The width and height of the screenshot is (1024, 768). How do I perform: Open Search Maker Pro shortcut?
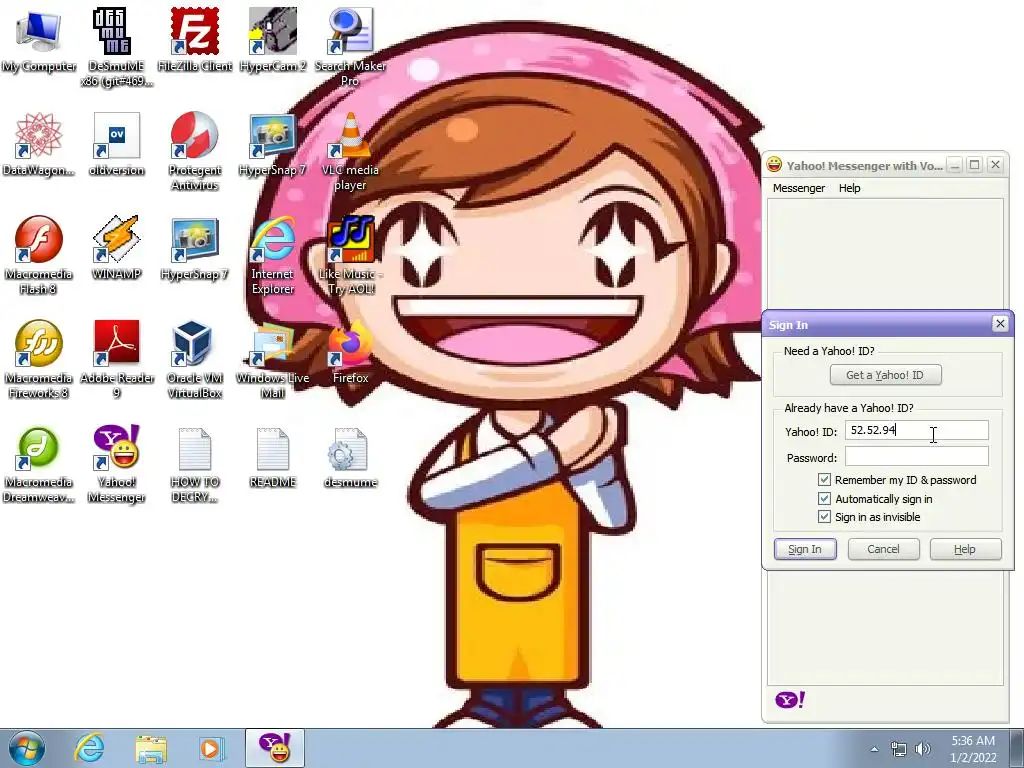(x=350, y=47)
